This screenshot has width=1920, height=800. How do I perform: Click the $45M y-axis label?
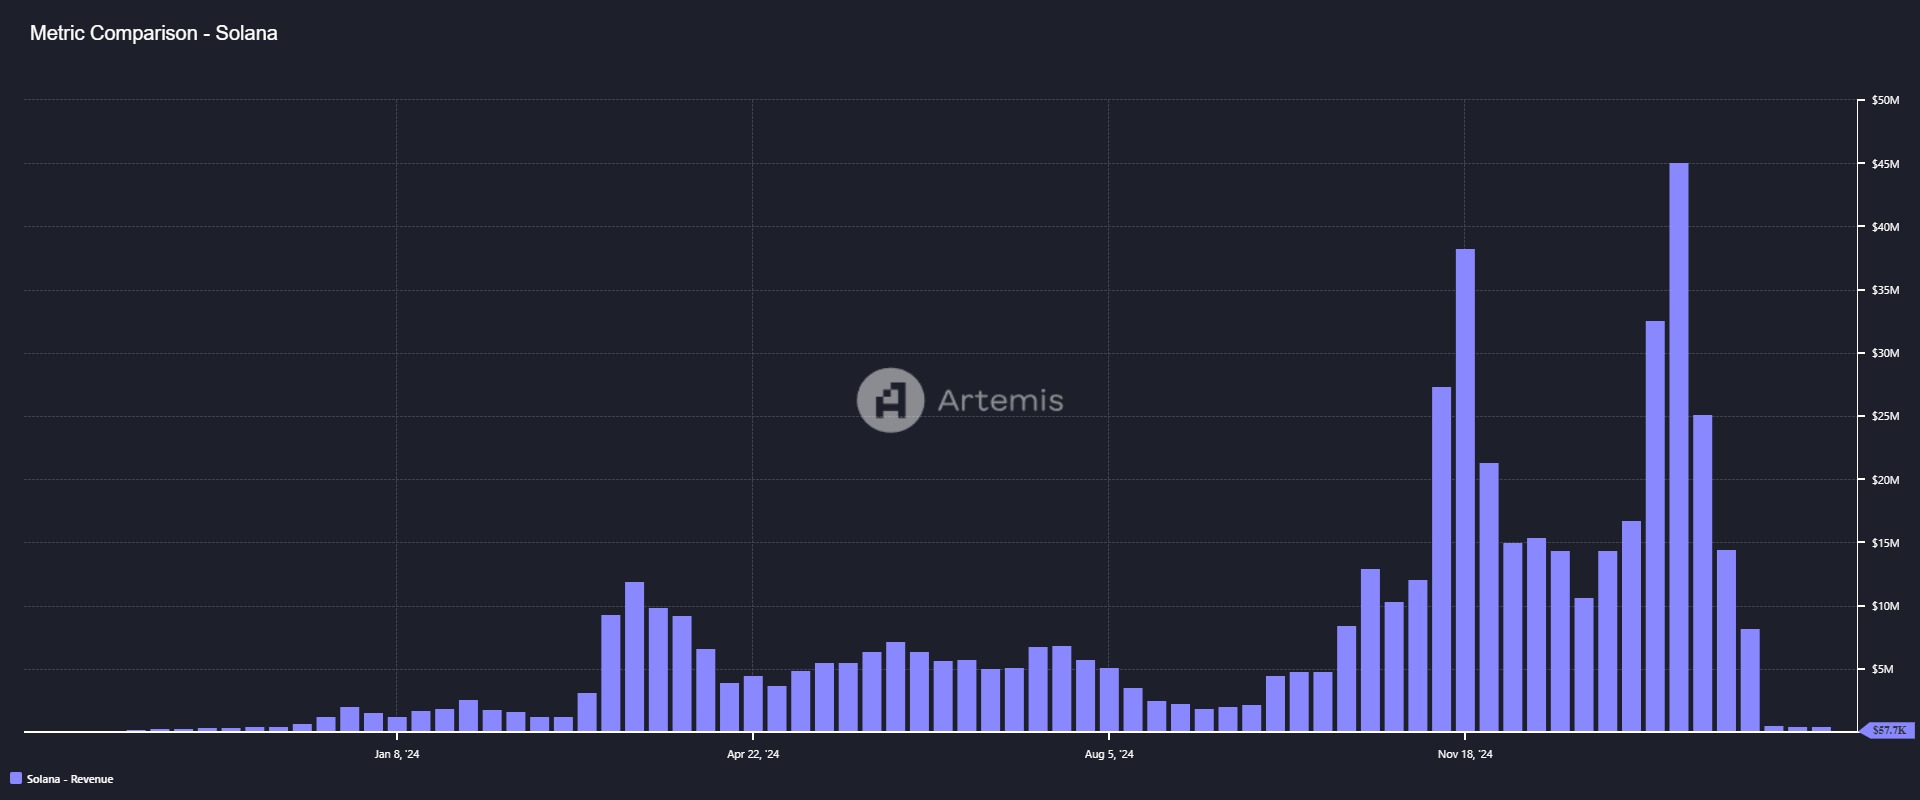1885,164
